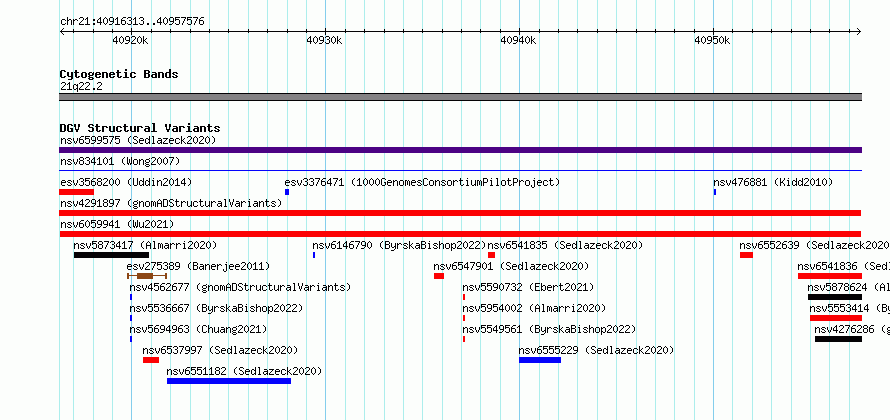Open nsv5694963 (Chuang2021) label
The height and width of the screenshot is (420, 890).
[x=198, y=329]
